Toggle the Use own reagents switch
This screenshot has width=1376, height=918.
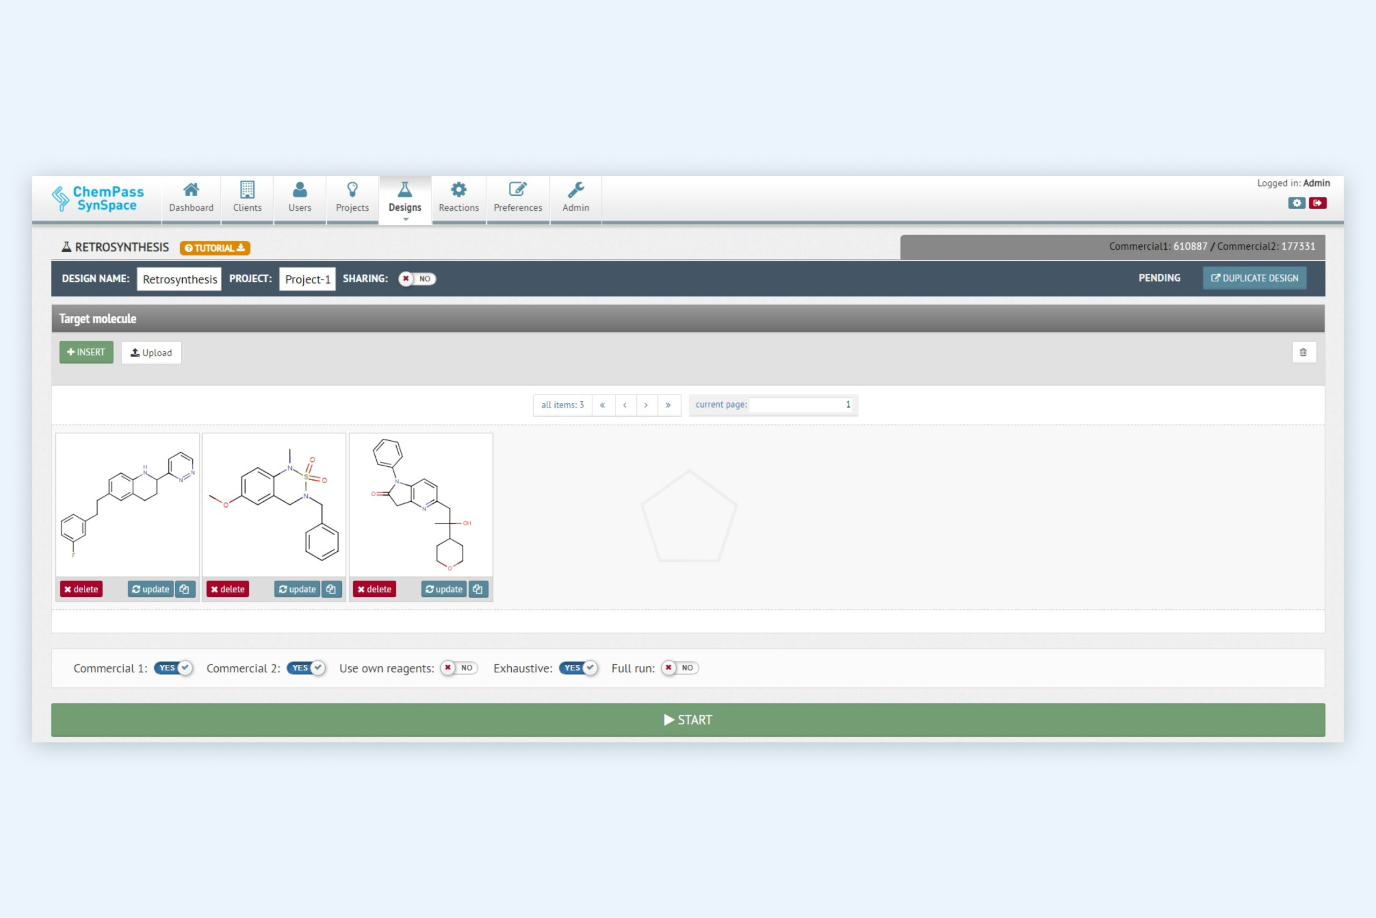(459, 668)
